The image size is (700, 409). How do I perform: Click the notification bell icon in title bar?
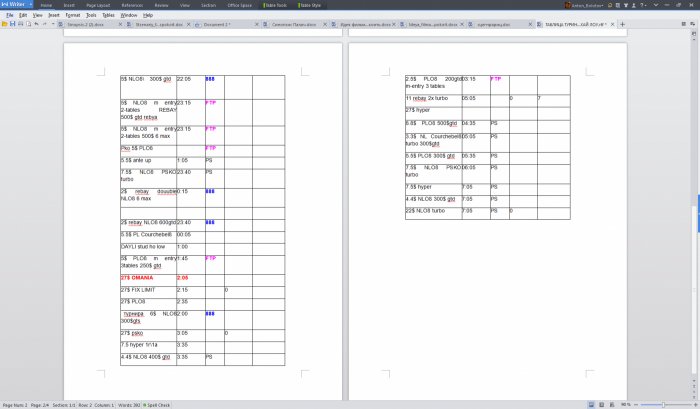[x=610, y=5]
